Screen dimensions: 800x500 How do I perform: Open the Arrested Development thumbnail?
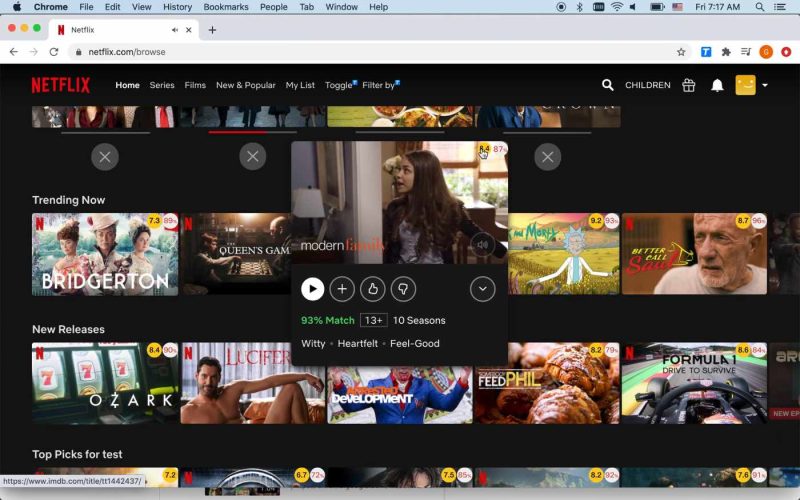point(400,395)
